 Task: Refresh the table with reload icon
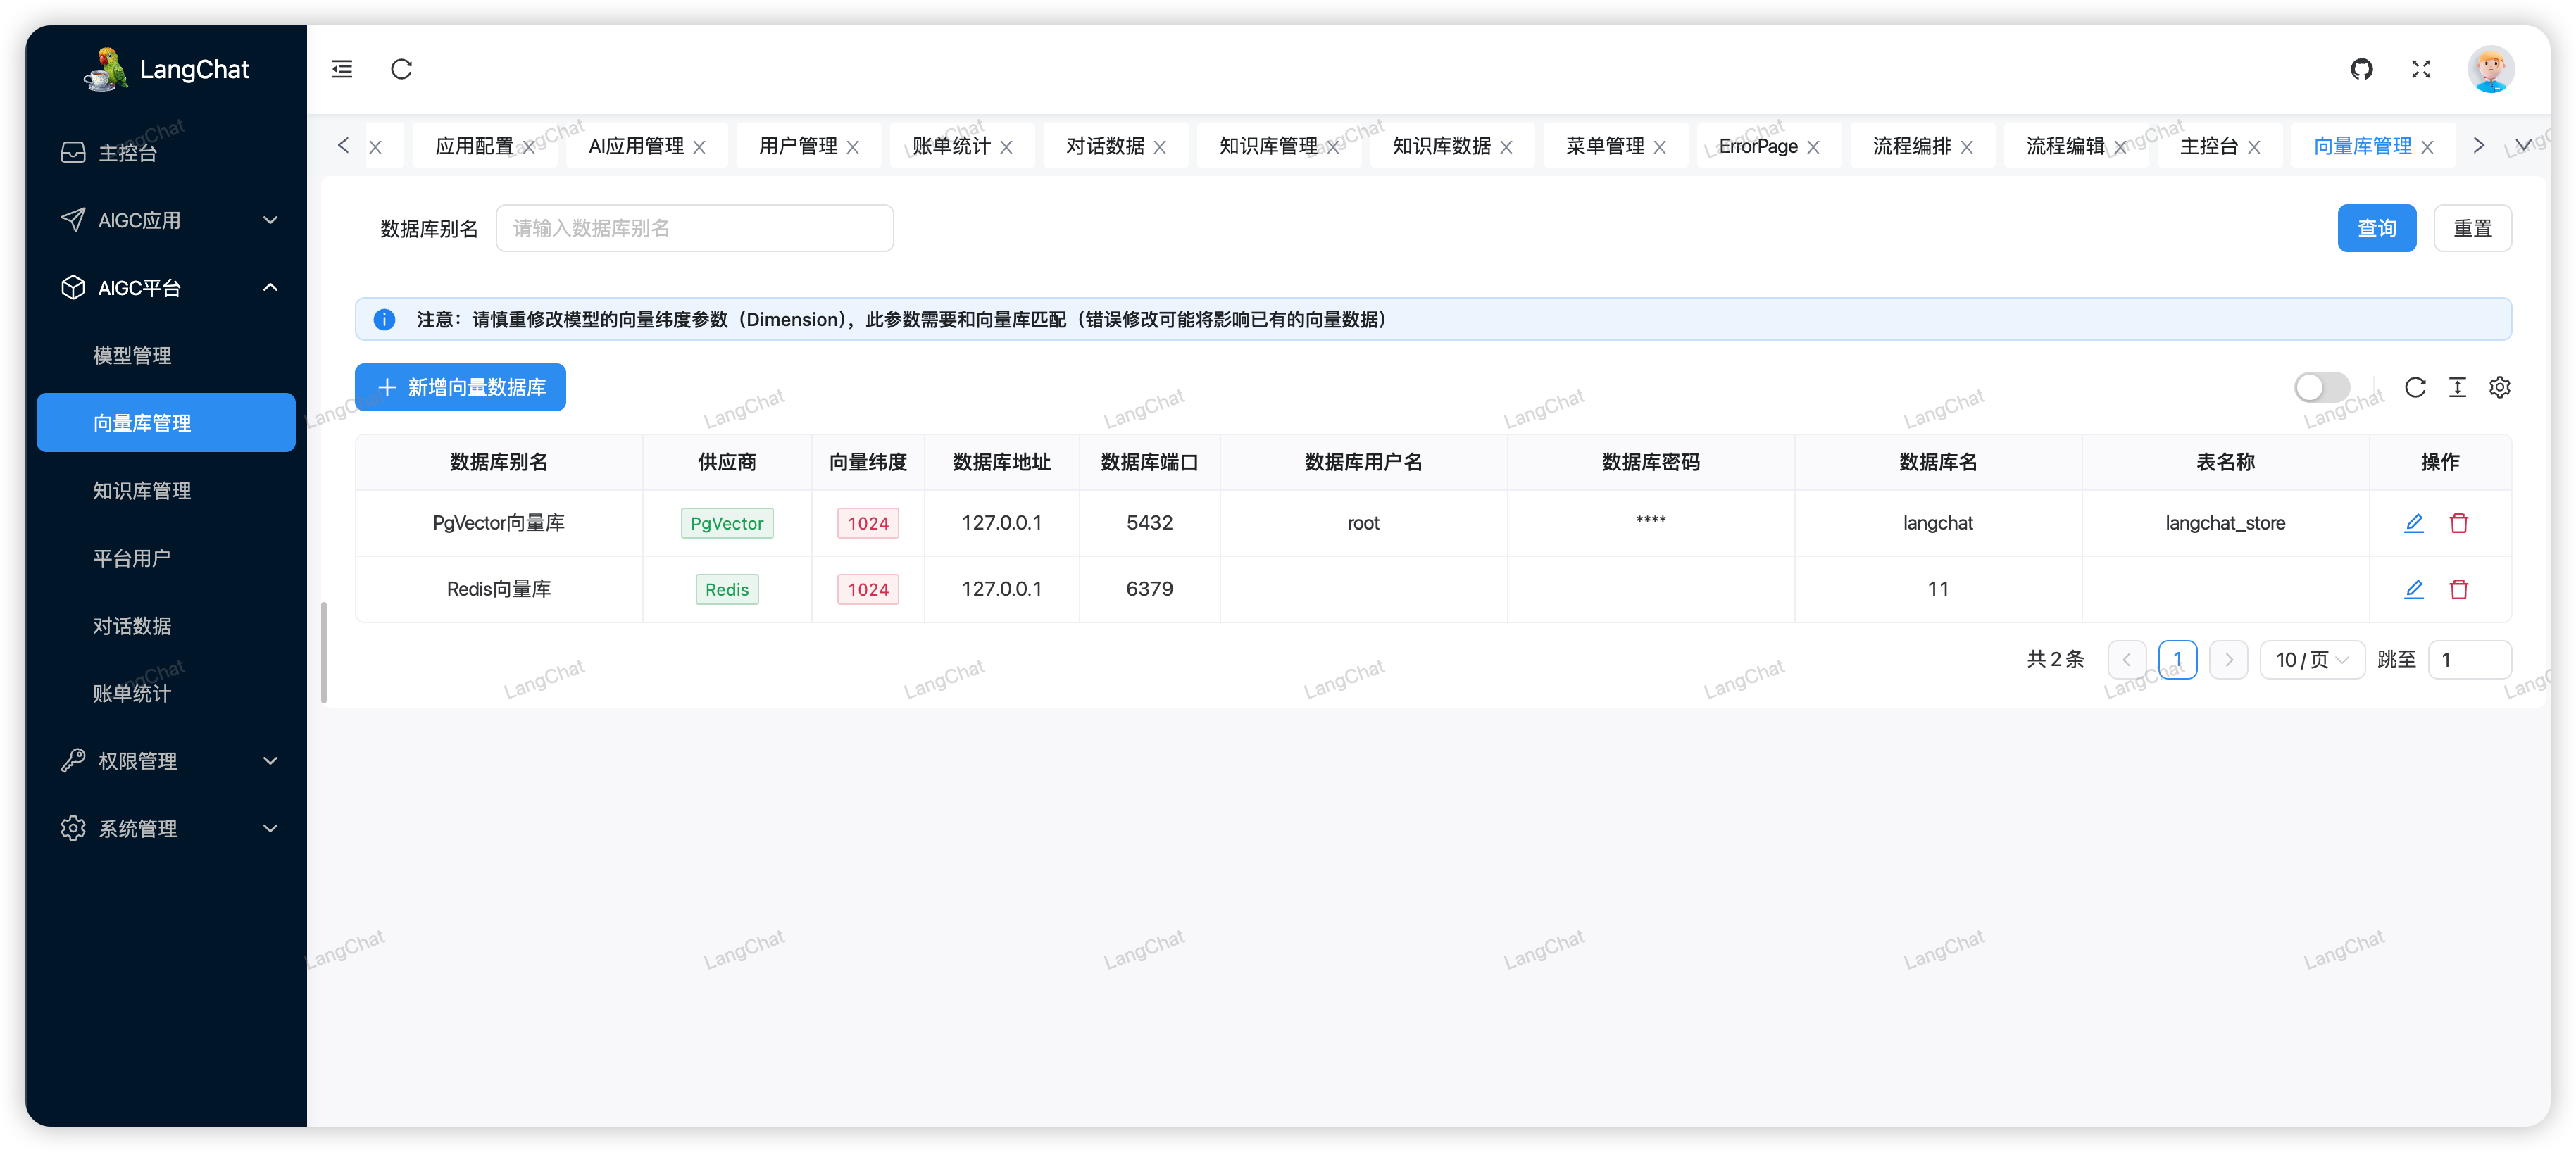pyautogui.click(x=2415, y=388)
